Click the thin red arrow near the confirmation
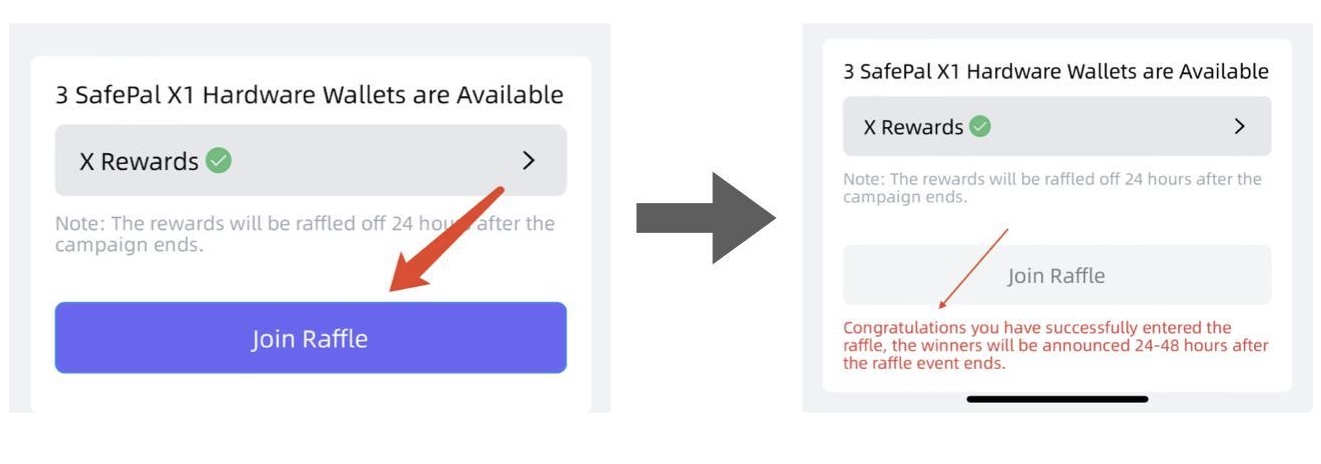The height and width of the screenshot is (464, 1321). pyautogui.click(x=973, y=268)
